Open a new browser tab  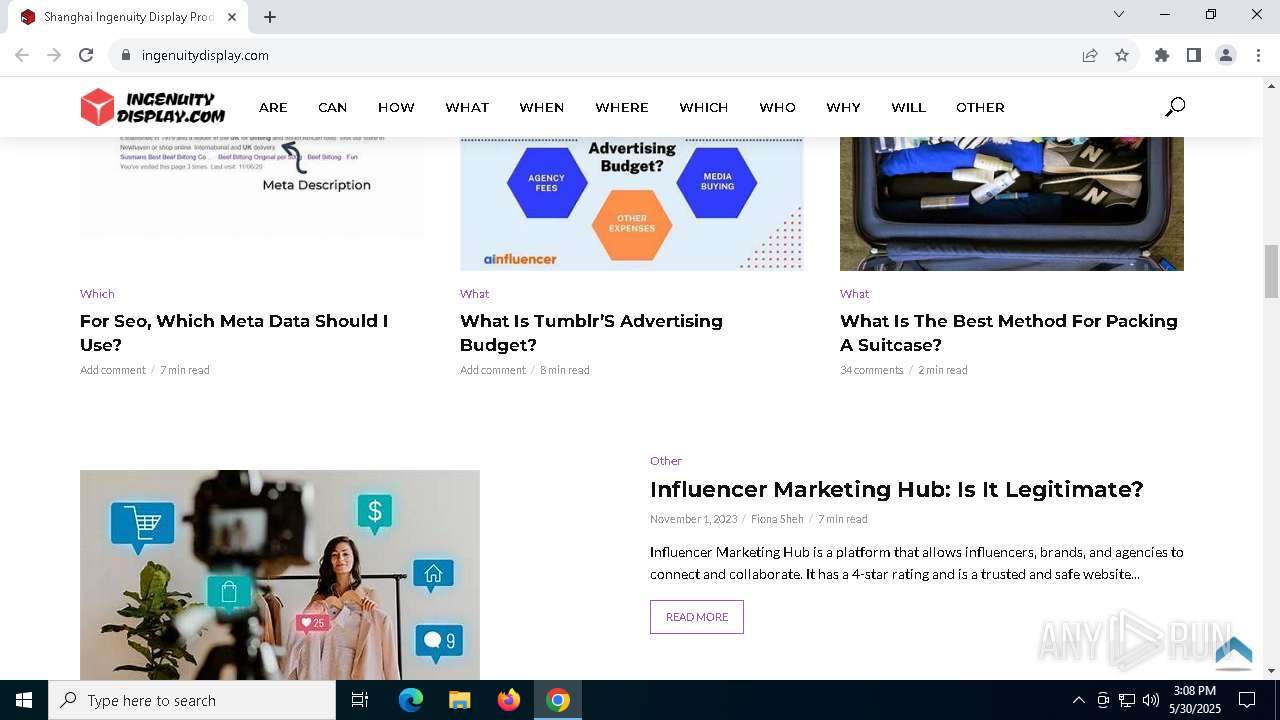pos(270,17)
